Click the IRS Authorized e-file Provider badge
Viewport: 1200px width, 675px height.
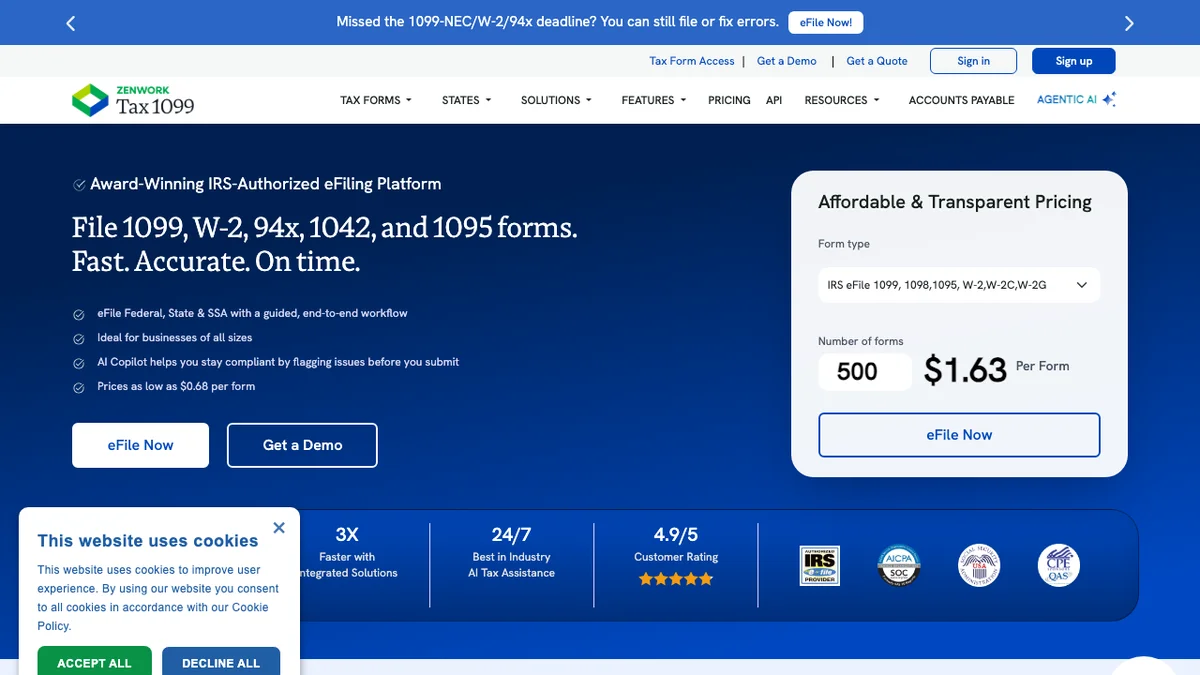(x=819, y=565)
